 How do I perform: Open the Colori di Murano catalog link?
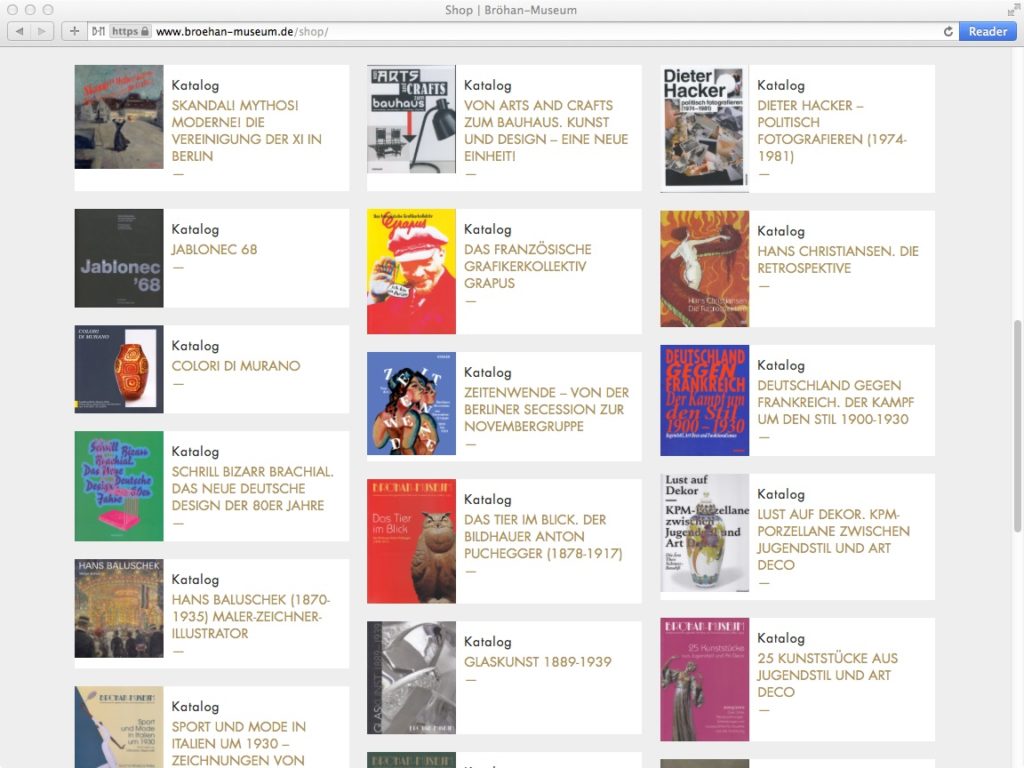coord(236,366)
